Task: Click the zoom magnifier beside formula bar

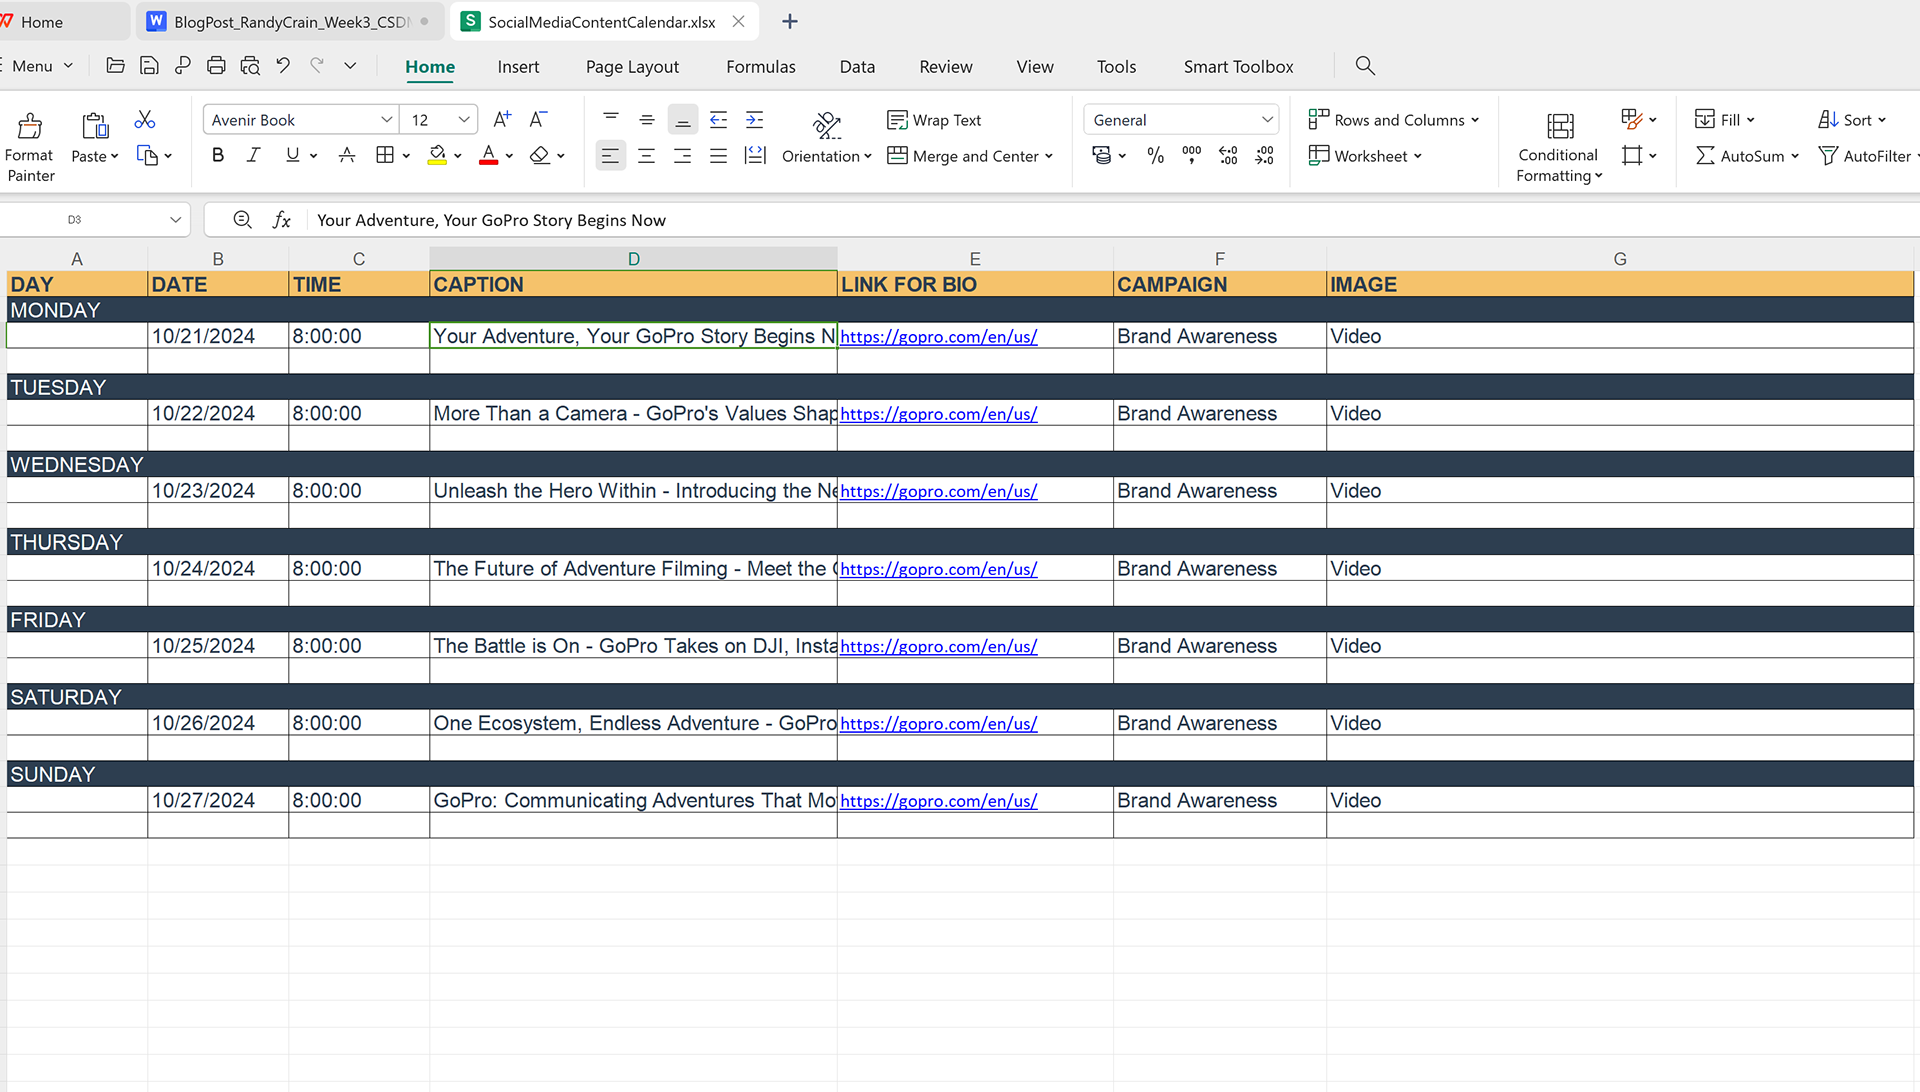Action: [x=242, y=220]
